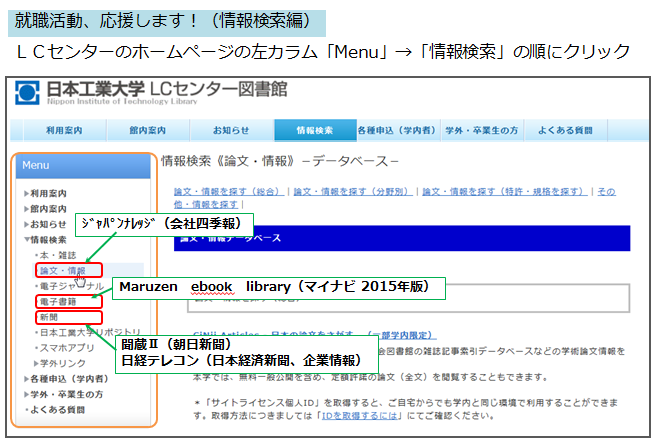
Task: Click the Nippon Institute of Technology logo icon
Action: point(27,92)
